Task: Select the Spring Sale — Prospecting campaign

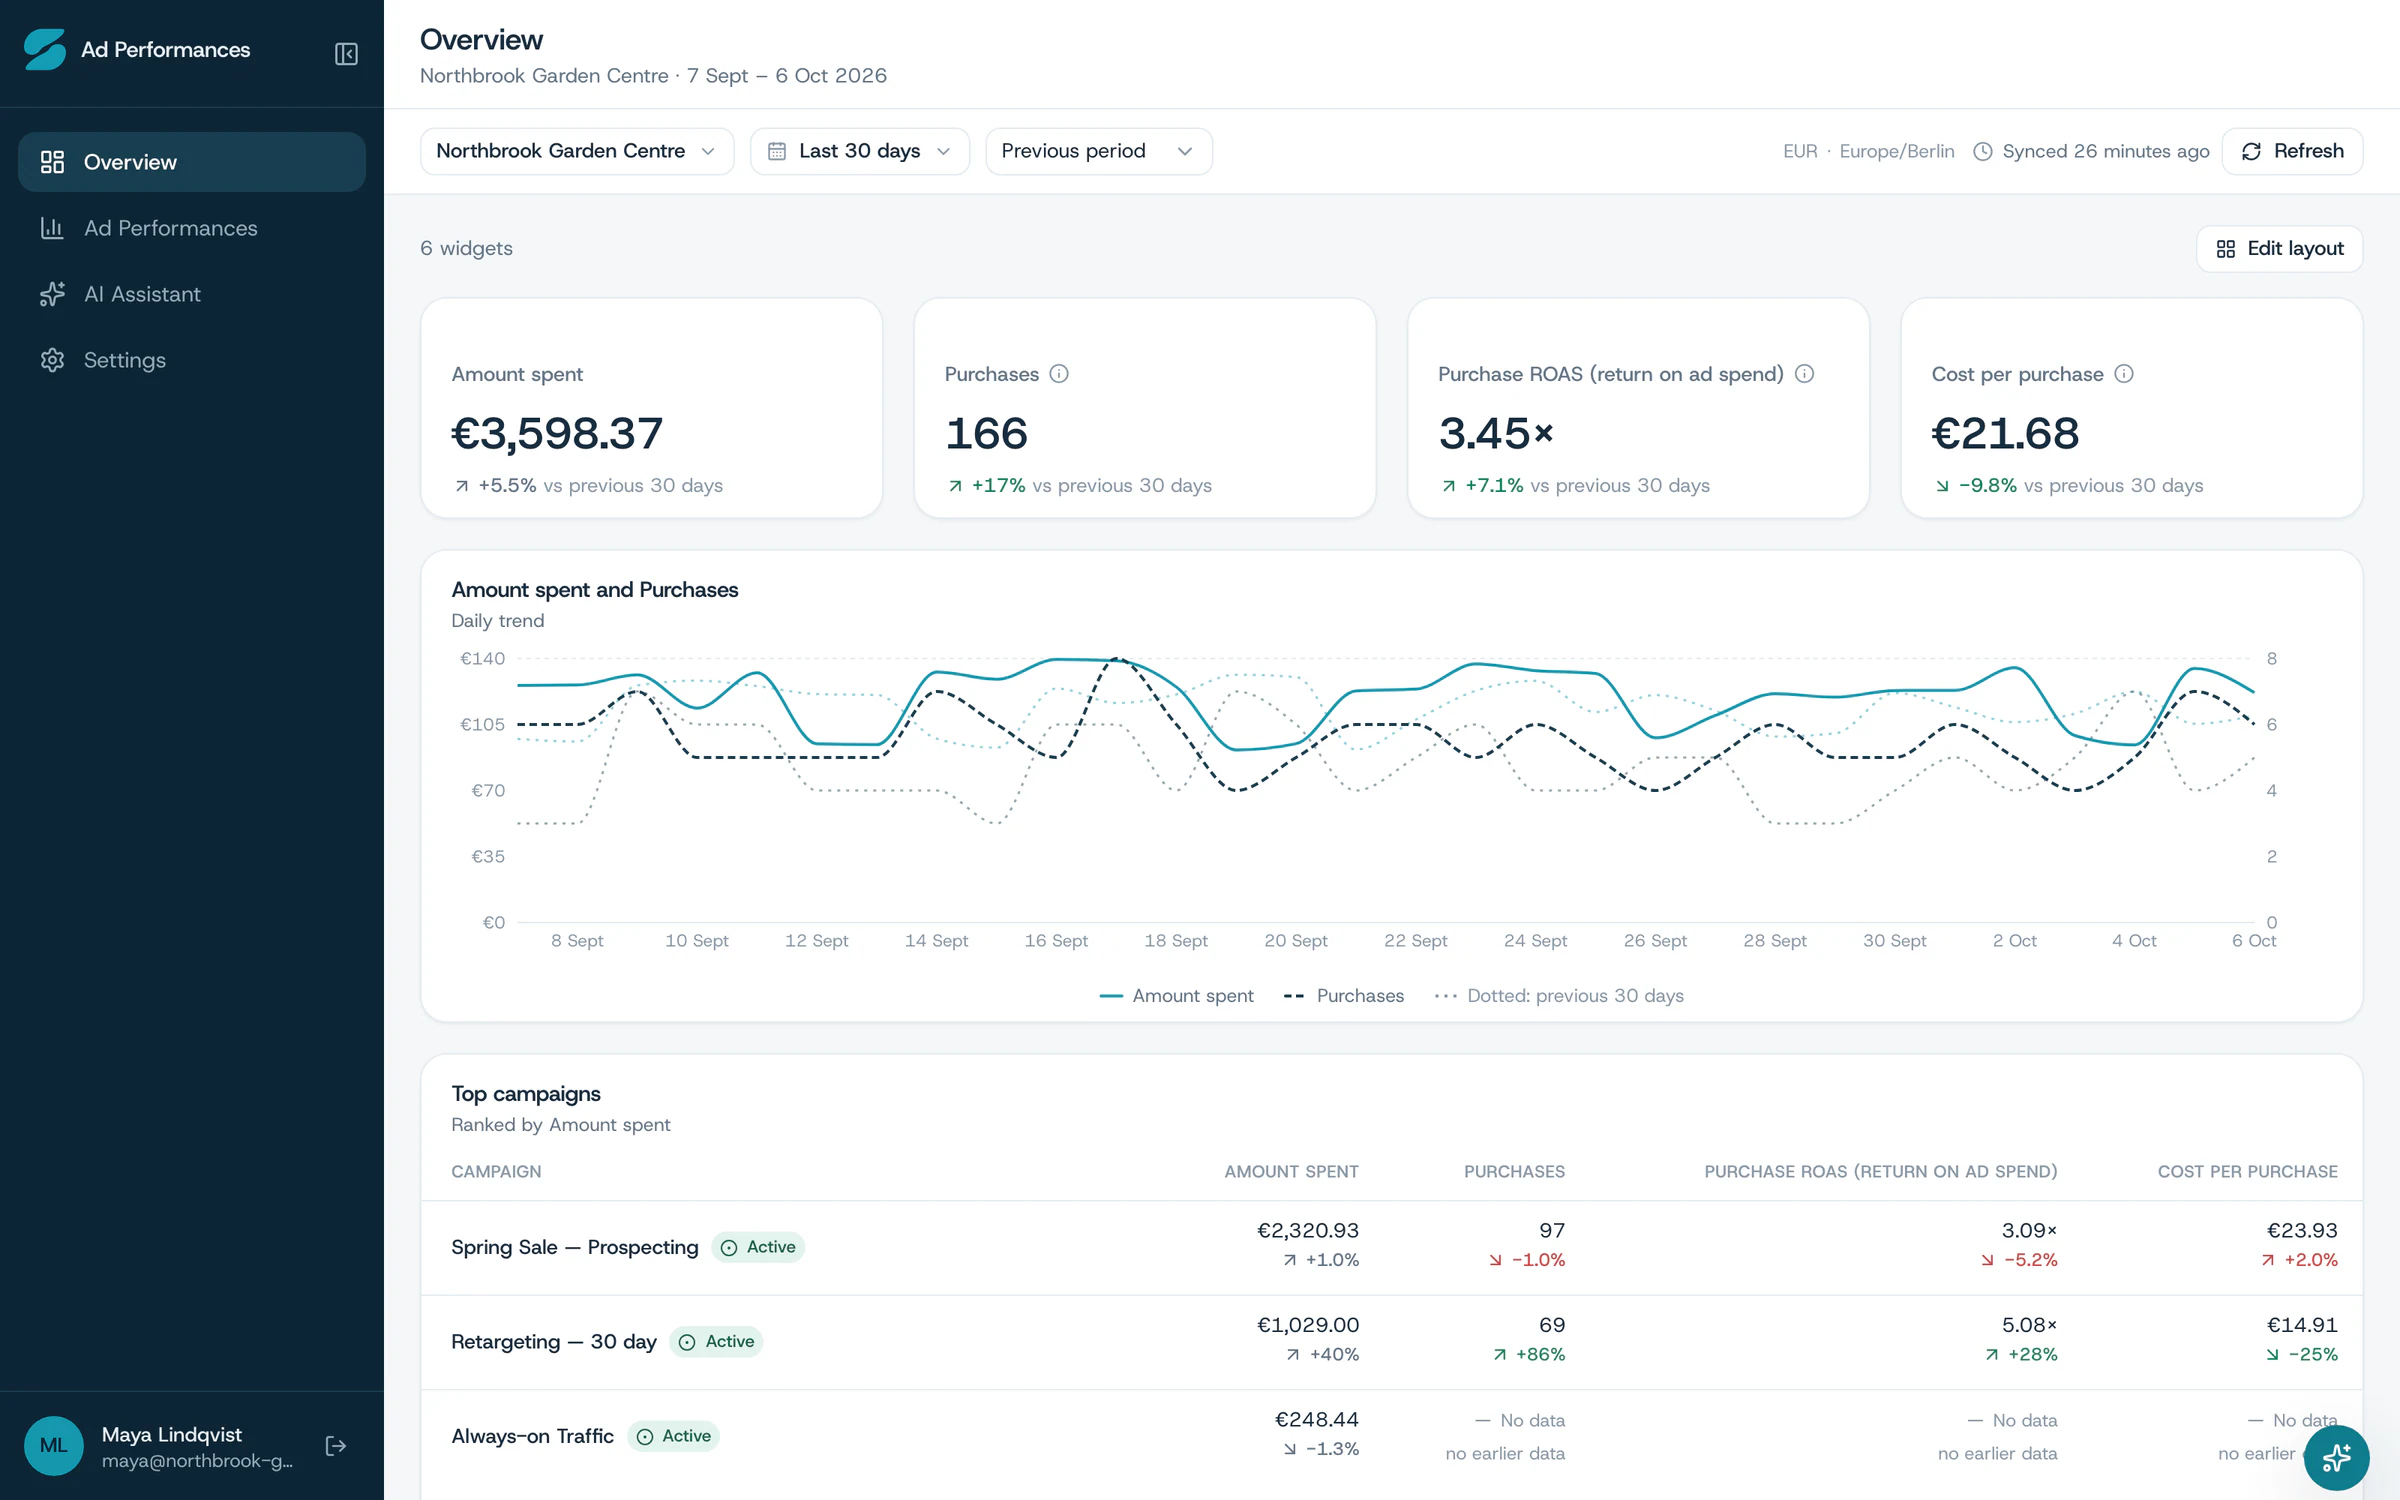Action: pos(575,1247)
